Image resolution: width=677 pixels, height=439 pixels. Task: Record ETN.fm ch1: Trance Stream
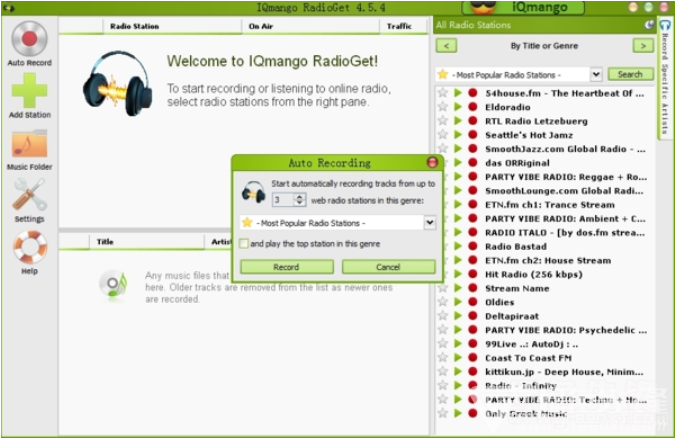tap(473, 205)
